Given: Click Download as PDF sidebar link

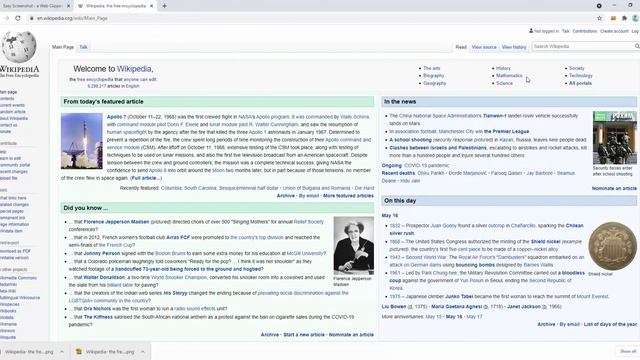Looking at the screenshot, I should coord(16,251).
